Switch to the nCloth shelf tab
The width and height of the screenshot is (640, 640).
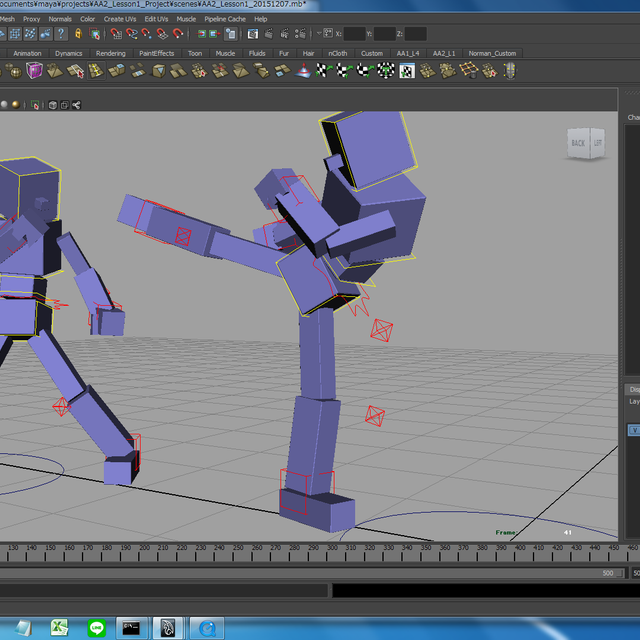tap(338, 53)
